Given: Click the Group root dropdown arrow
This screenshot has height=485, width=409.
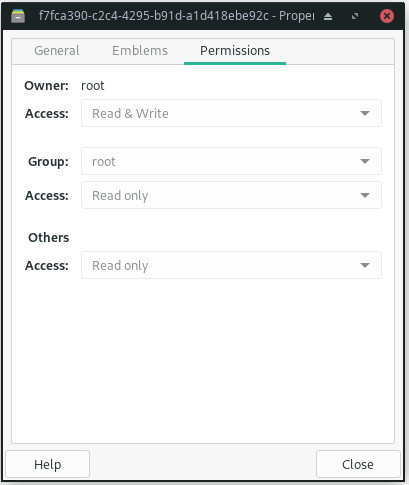Looking at the screenshot, I should tap(365, 161).
